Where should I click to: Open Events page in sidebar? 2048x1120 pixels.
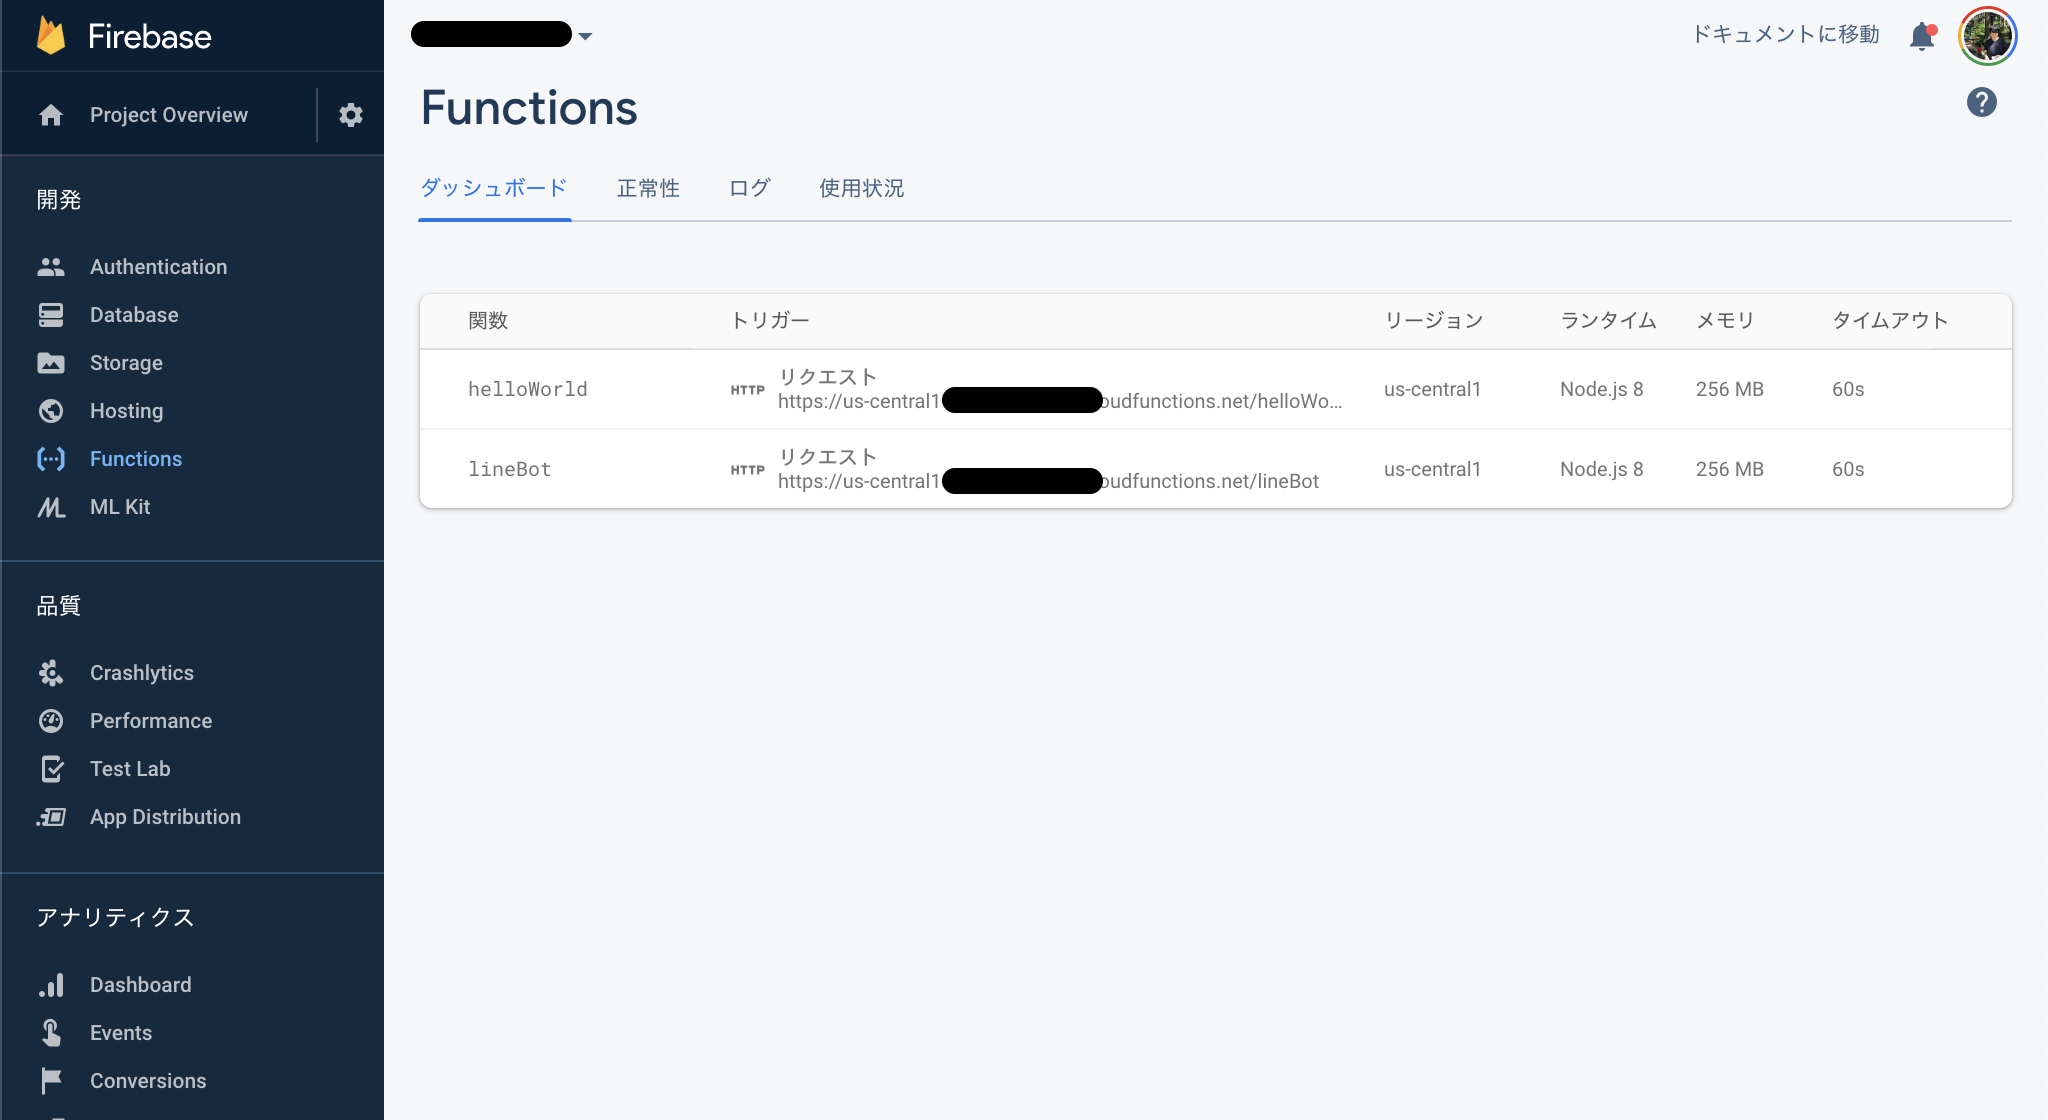click(121, 1033)
